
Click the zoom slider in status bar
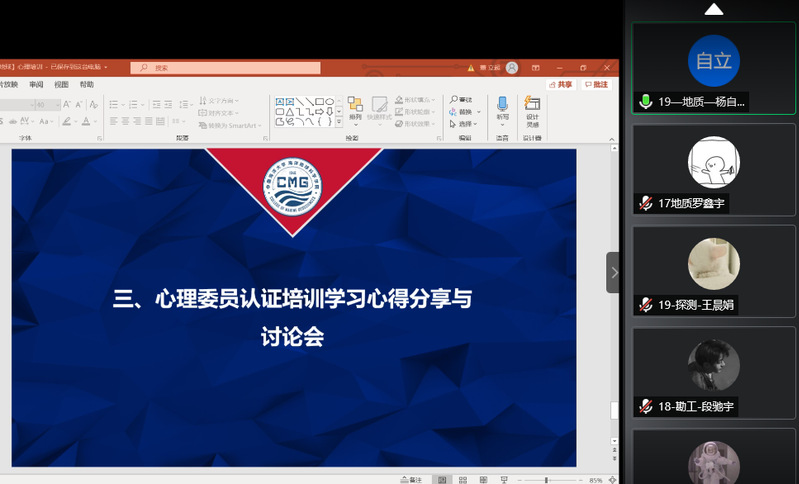[x=548, y=480]
